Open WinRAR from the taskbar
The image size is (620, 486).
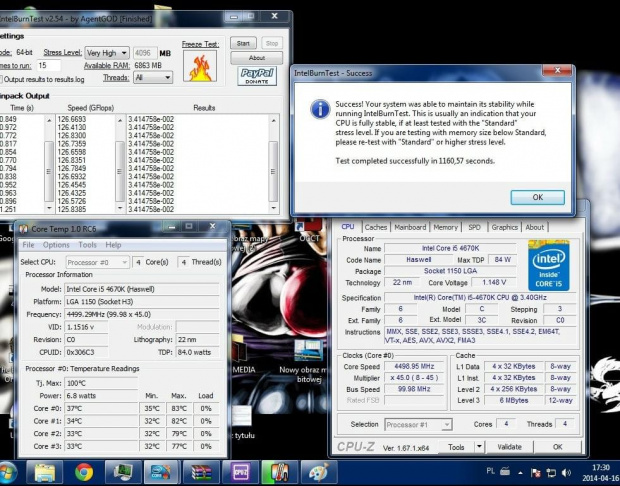pyautogui.click(x=201, y=472)
